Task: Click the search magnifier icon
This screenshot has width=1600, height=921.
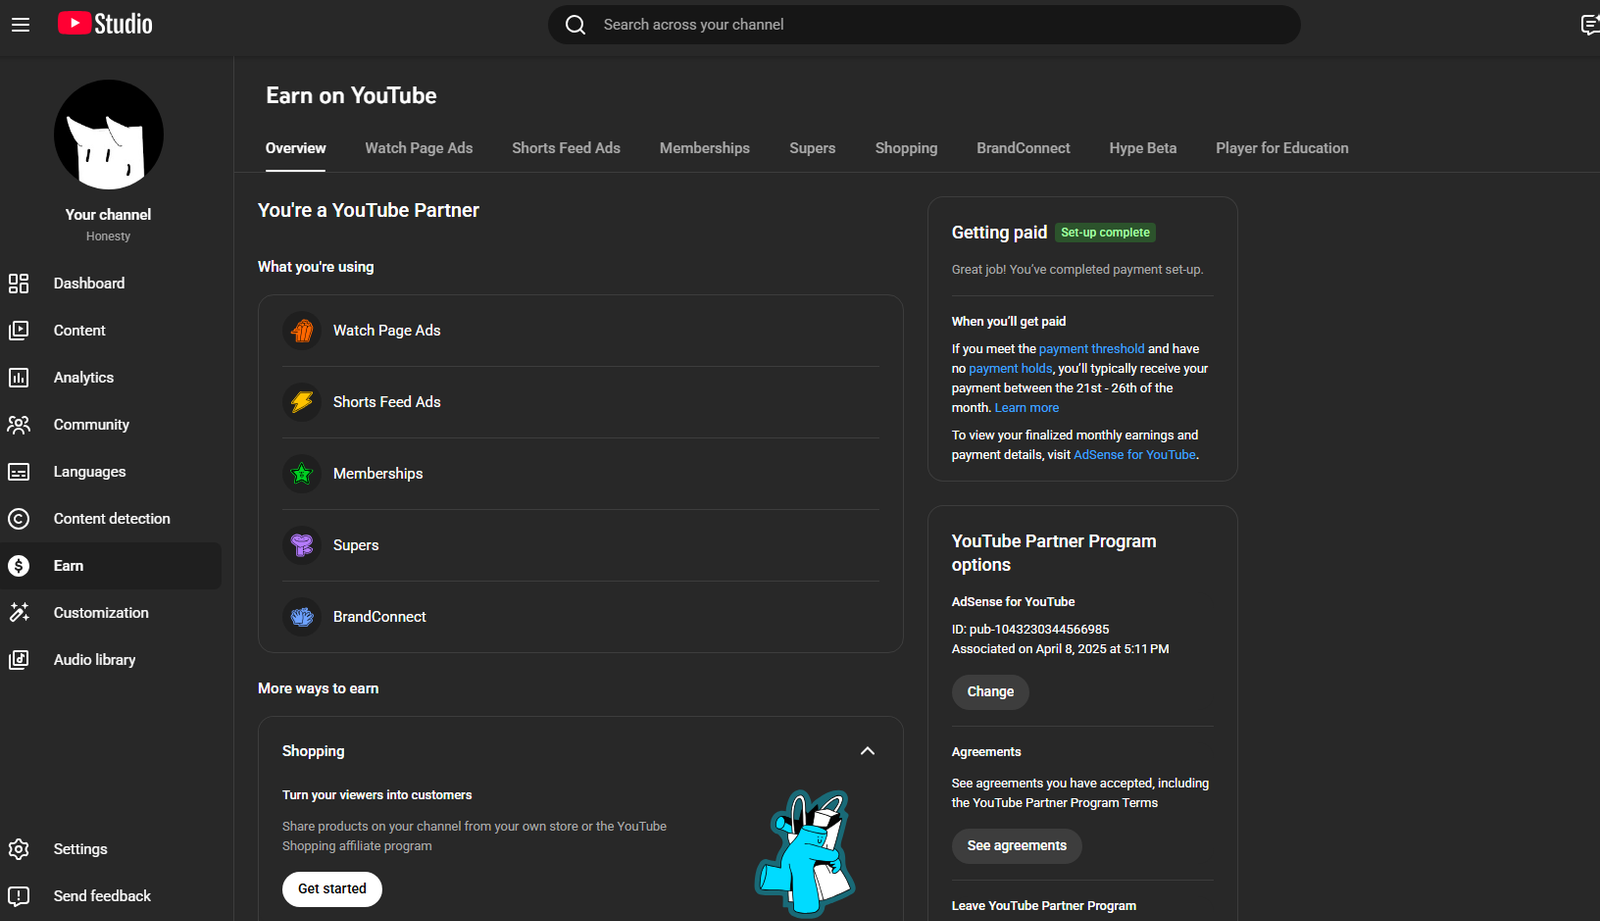Action: 575,25
